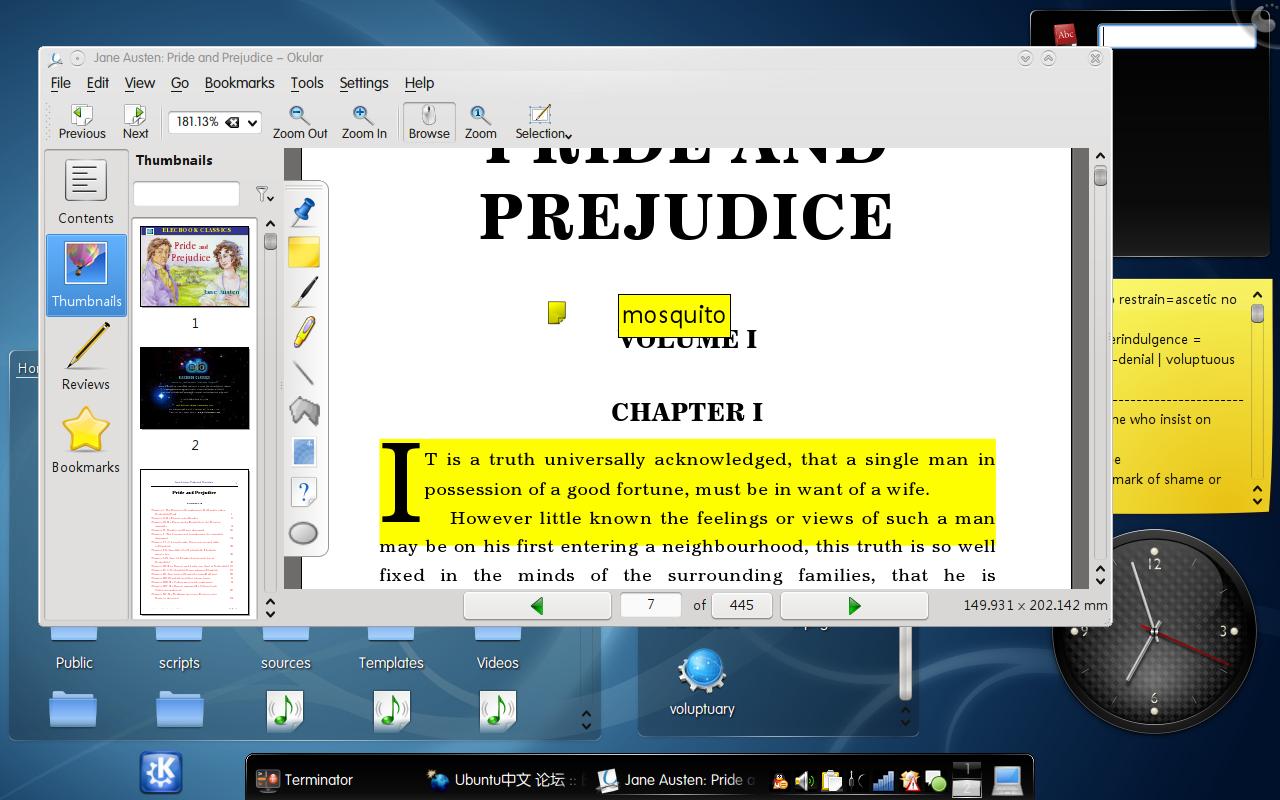This screenshot has width=1280, height=800.
Task: Open the zoom percentage combo box
Action: (252, 122)
